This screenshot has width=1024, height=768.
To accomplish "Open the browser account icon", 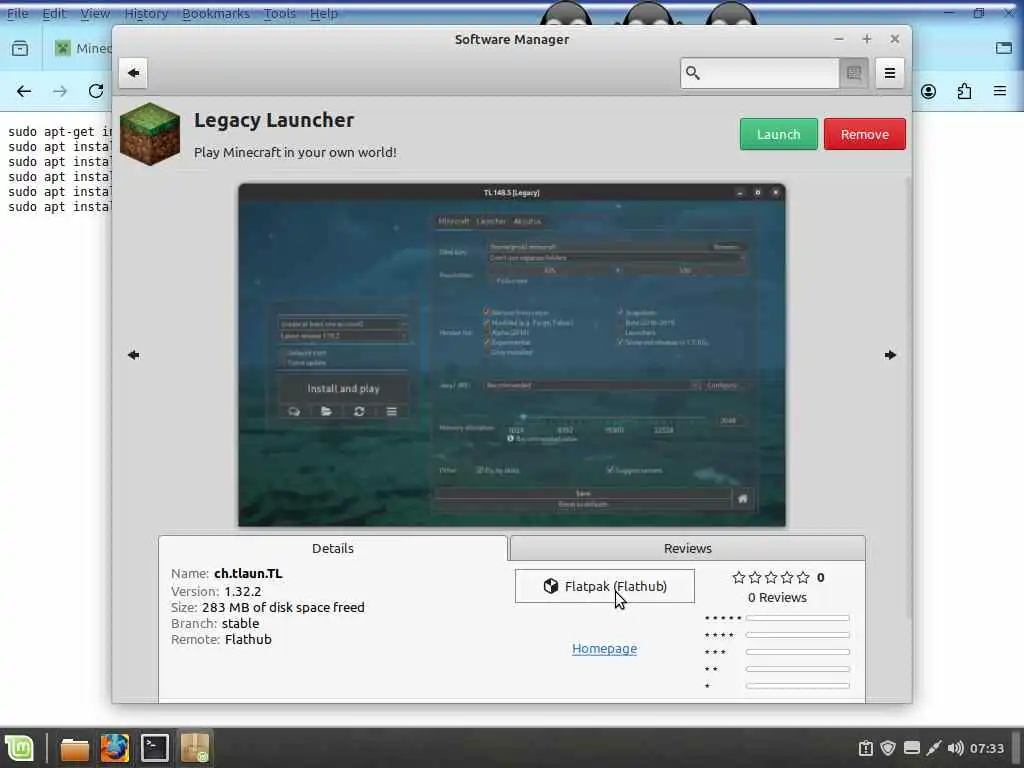I will click(928, 91).
